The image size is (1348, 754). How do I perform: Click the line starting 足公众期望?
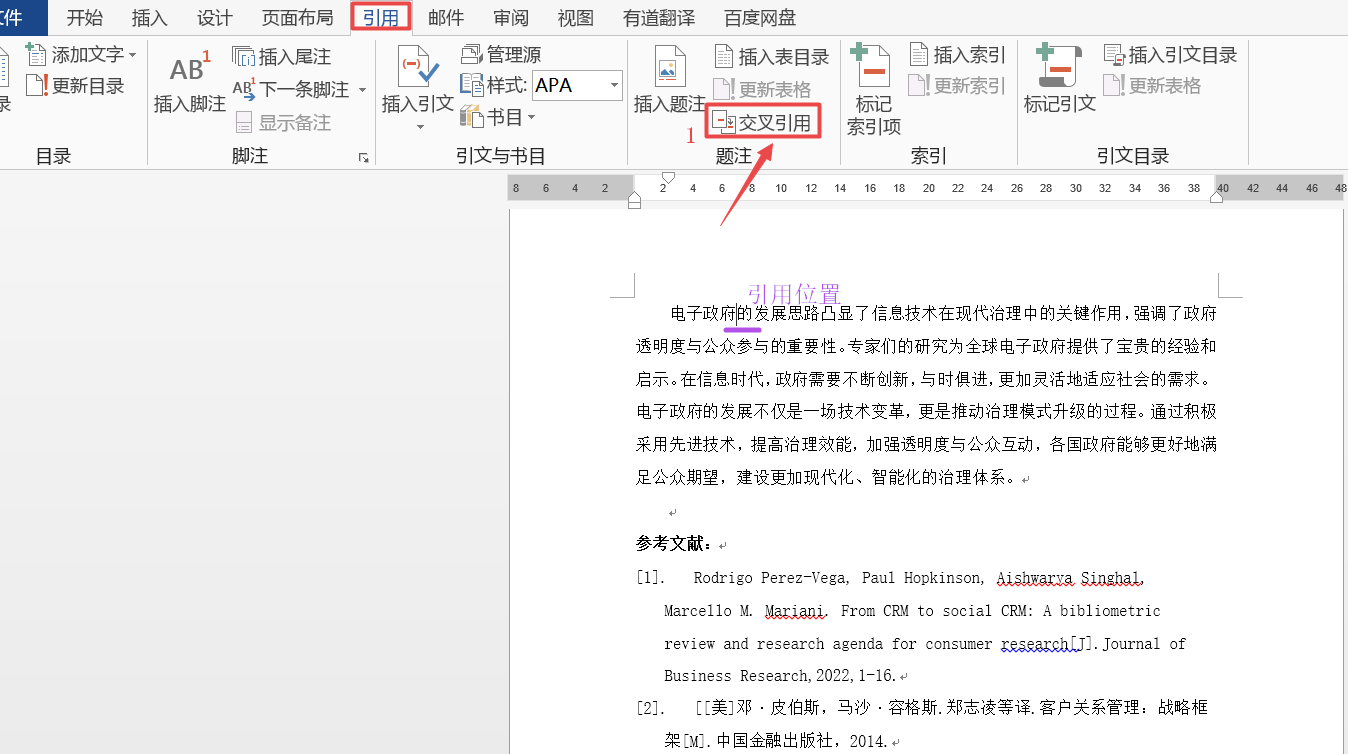tap(826, 478)
